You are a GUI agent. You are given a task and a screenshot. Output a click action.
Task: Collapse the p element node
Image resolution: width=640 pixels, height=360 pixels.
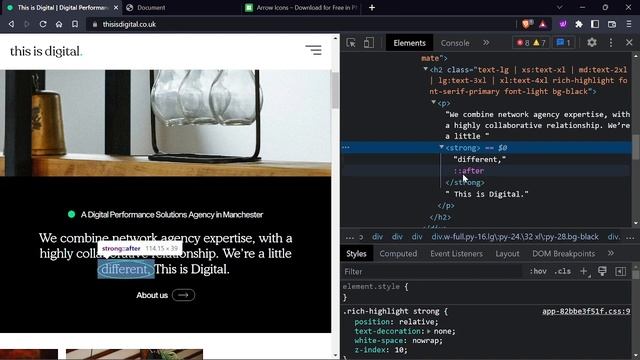coord(433,102)
